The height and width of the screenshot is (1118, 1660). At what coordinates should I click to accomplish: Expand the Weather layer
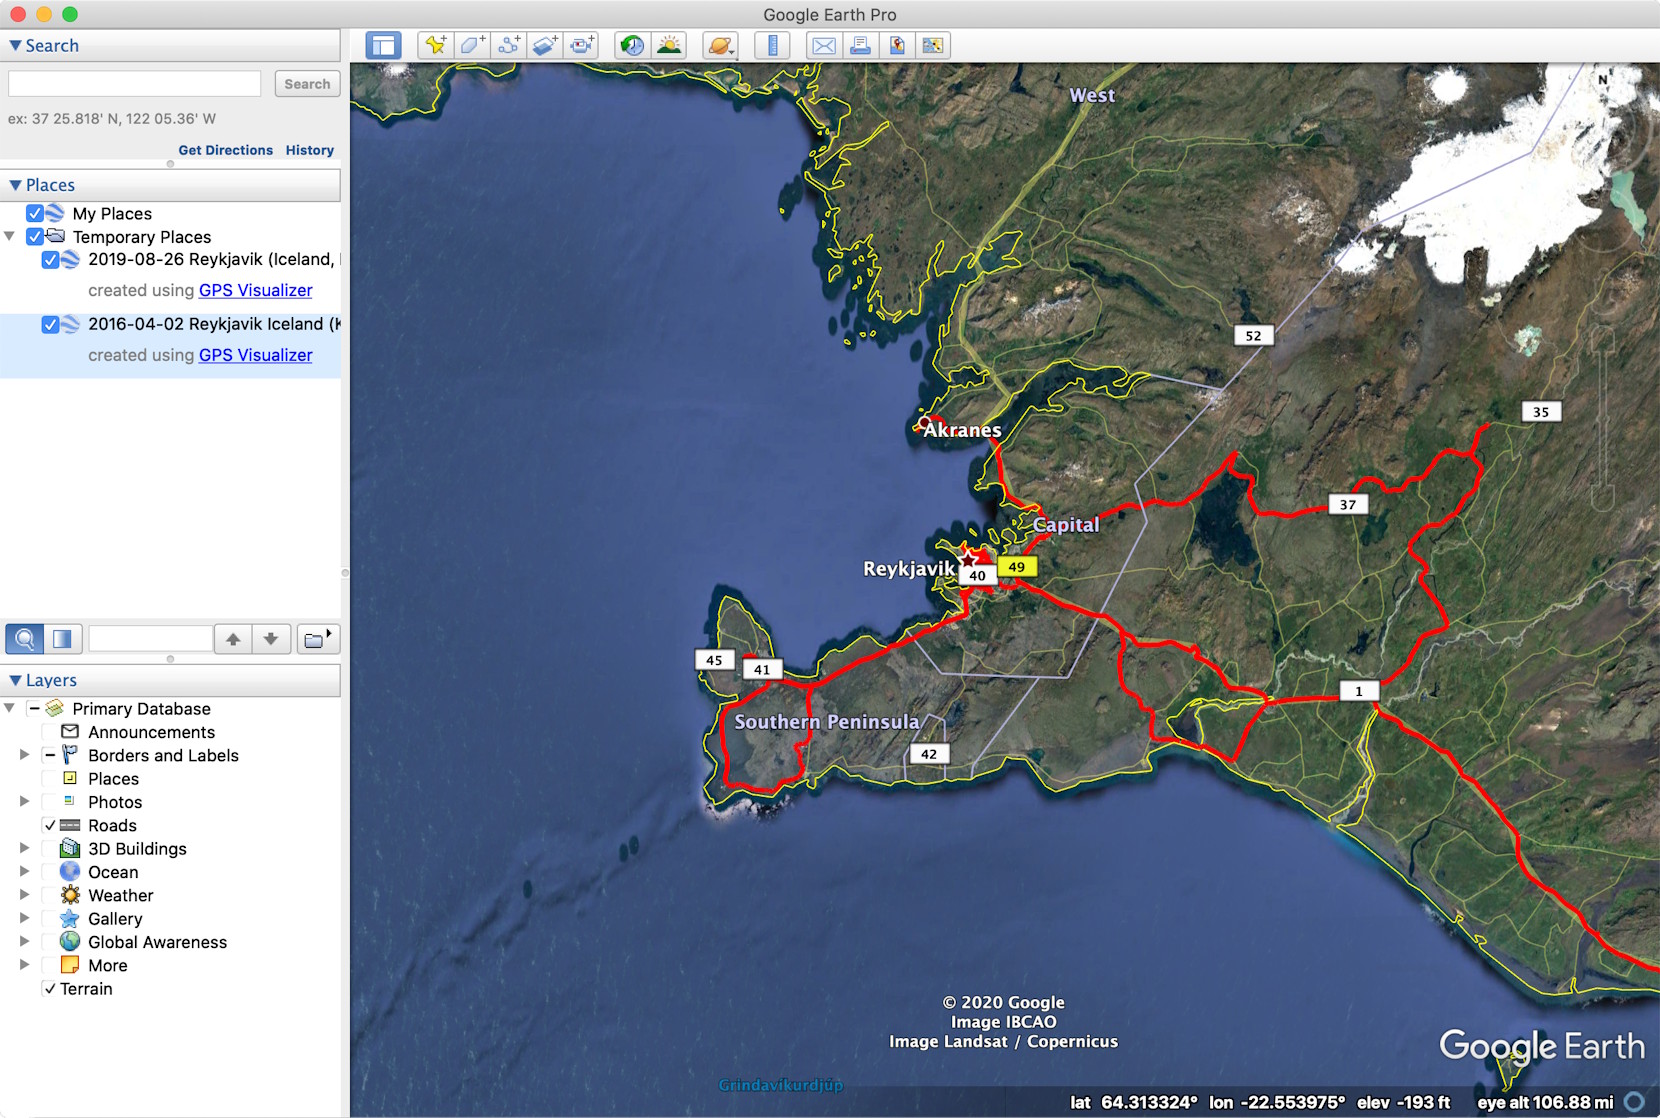[25, 895]
